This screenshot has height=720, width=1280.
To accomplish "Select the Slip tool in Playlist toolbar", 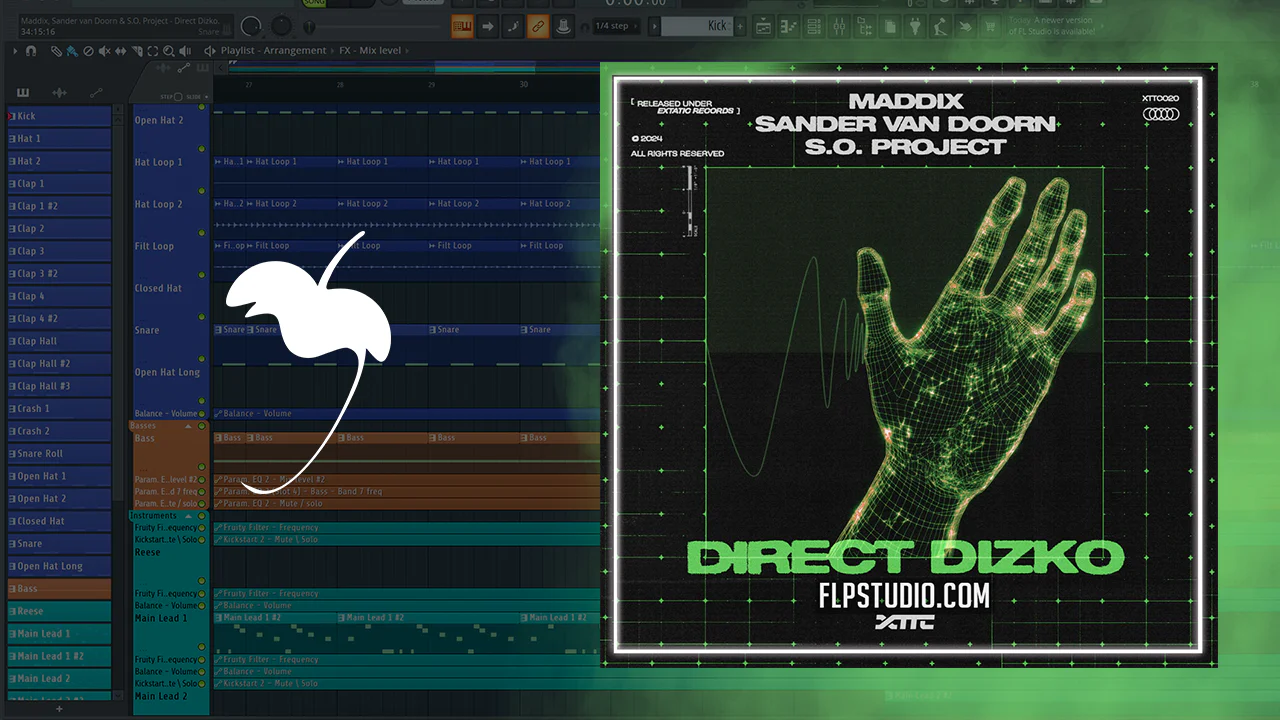I will tap(120, 50).
